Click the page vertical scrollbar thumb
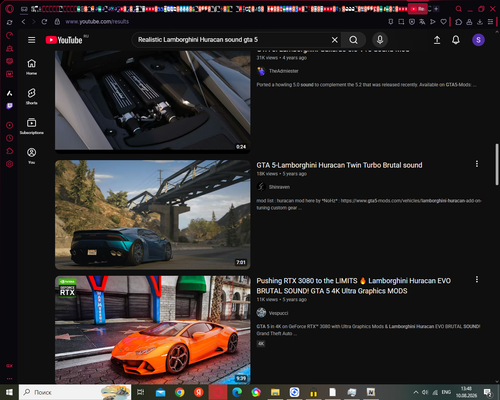The width and height of the screenshot is (500, 400). click(x=497, y=164)
